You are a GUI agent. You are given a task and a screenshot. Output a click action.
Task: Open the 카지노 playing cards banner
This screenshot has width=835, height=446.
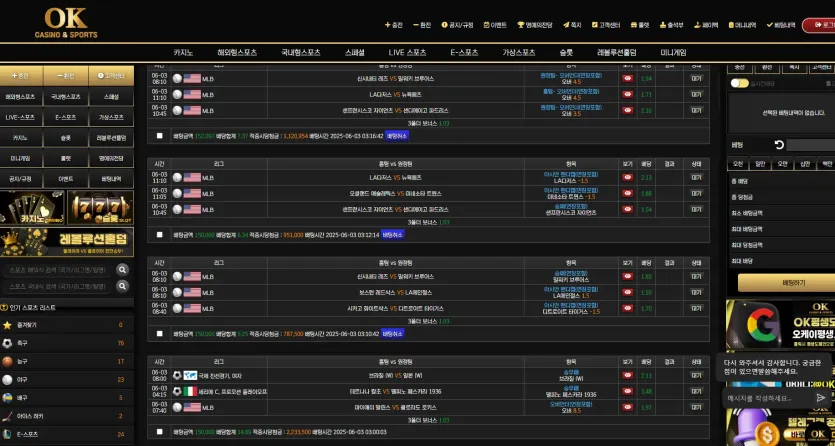(x=32, y=208)
